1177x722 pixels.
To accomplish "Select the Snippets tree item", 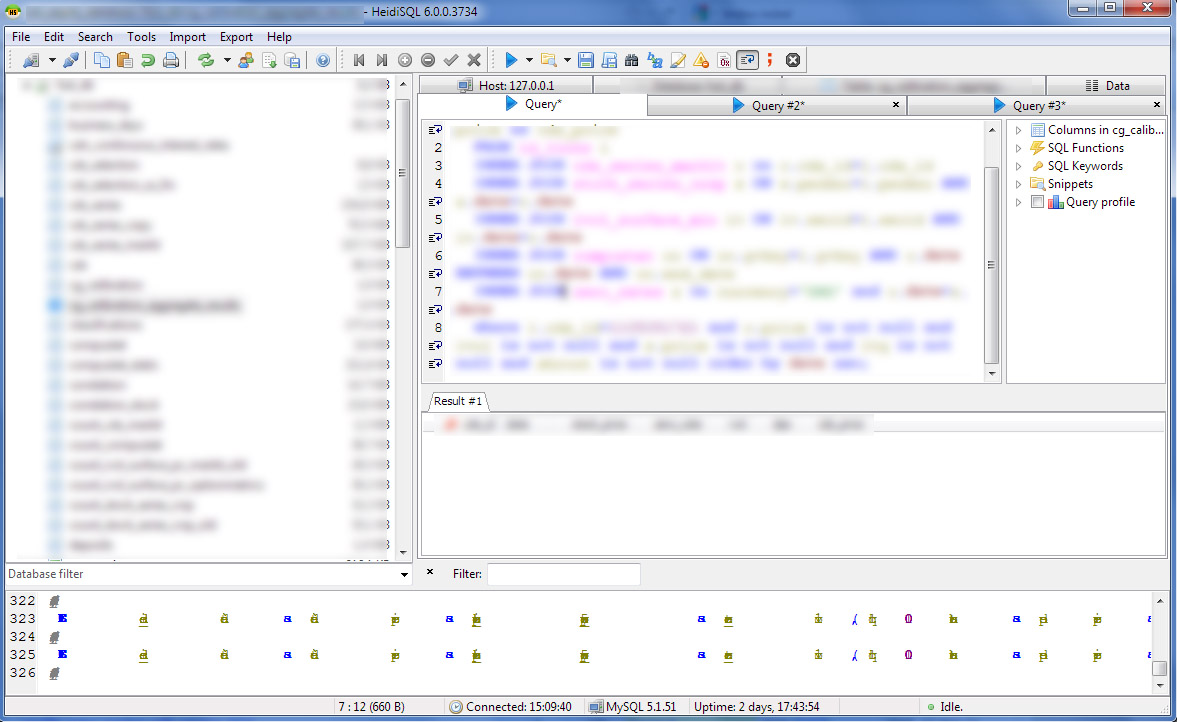I will tap(1070, 184).
